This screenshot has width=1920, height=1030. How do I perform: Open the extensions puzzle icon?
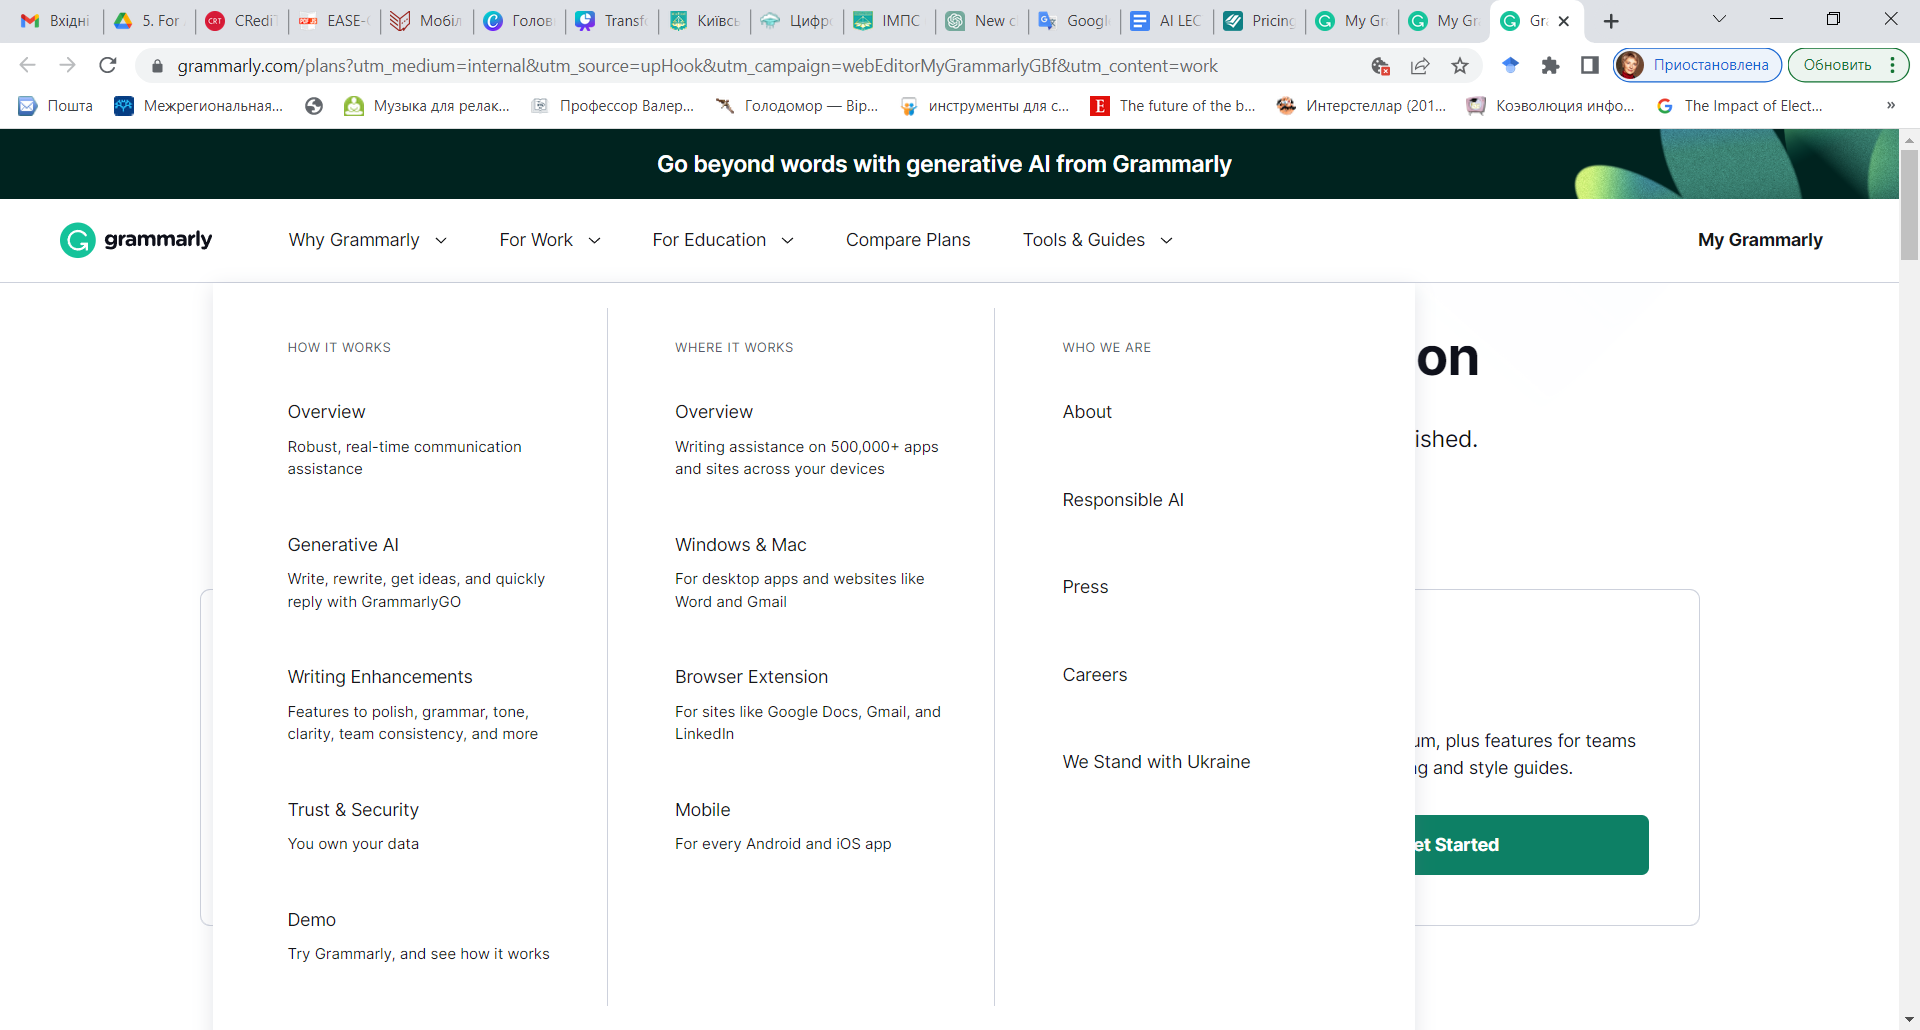(1550, 66)
